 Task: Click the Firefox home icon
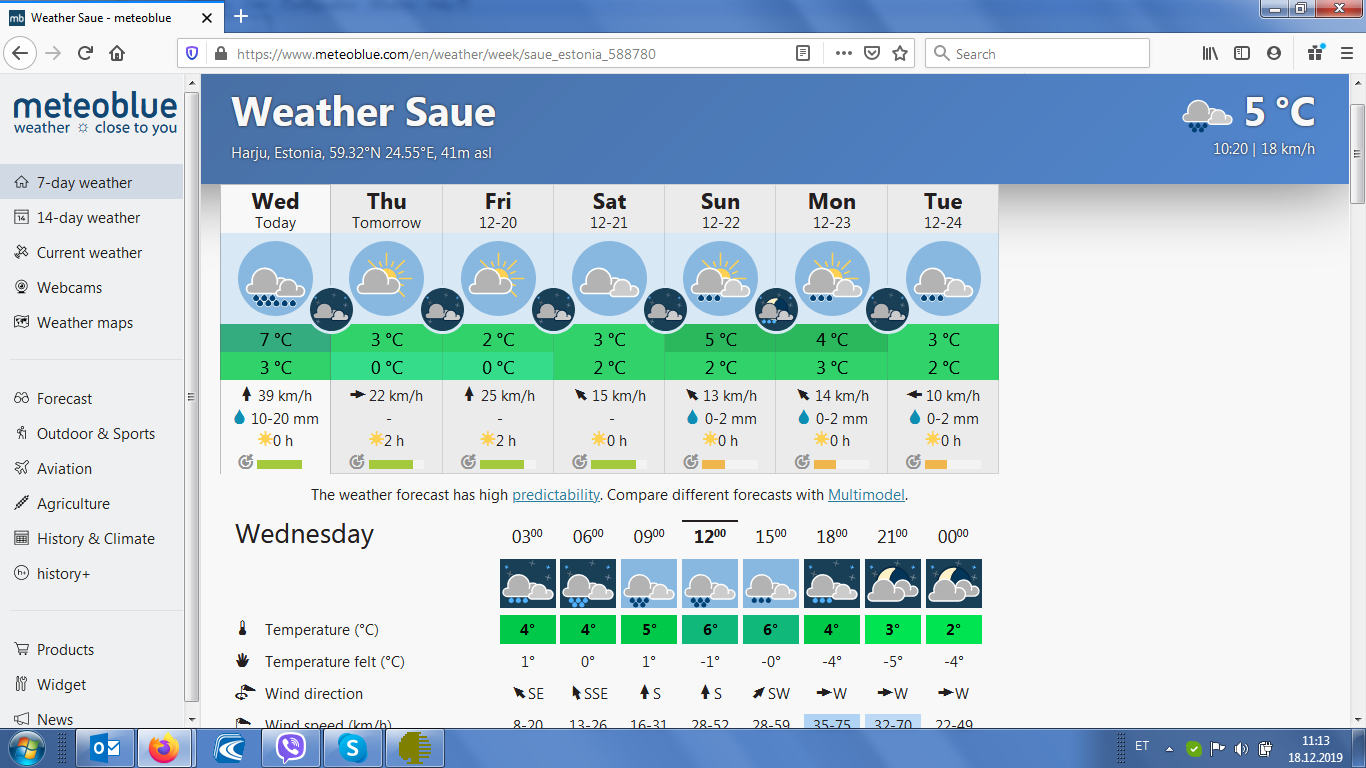(117, 54)
